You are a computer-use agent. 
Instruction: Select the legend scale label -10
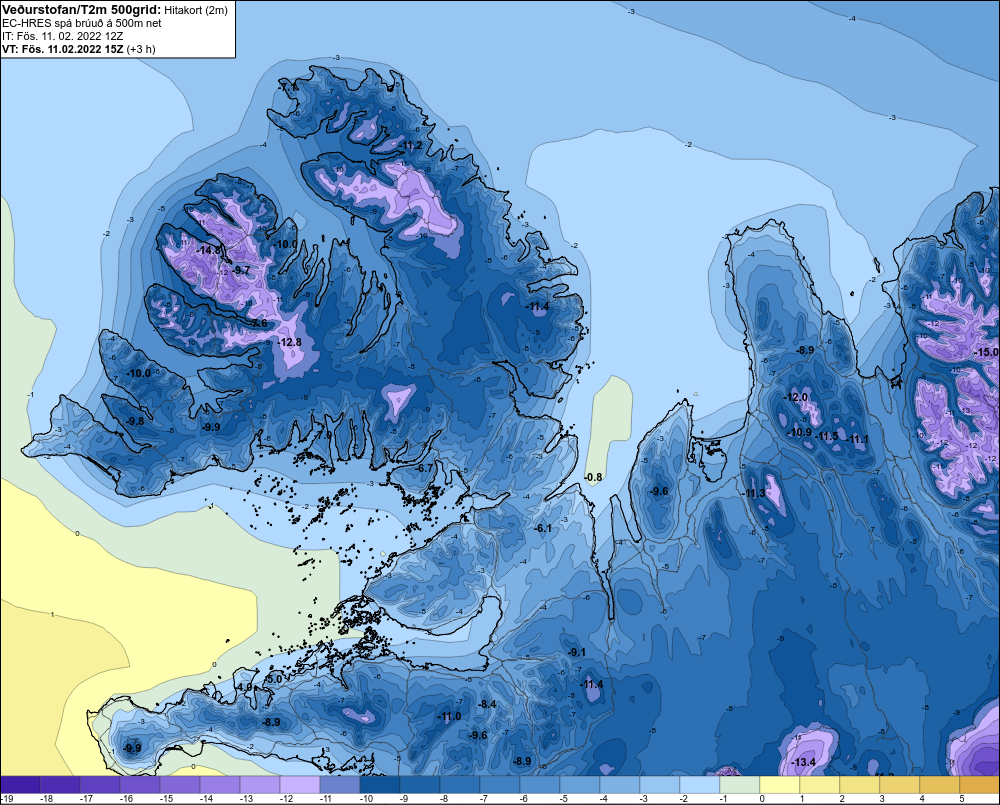pyautogui.click(x=366, y=799)
